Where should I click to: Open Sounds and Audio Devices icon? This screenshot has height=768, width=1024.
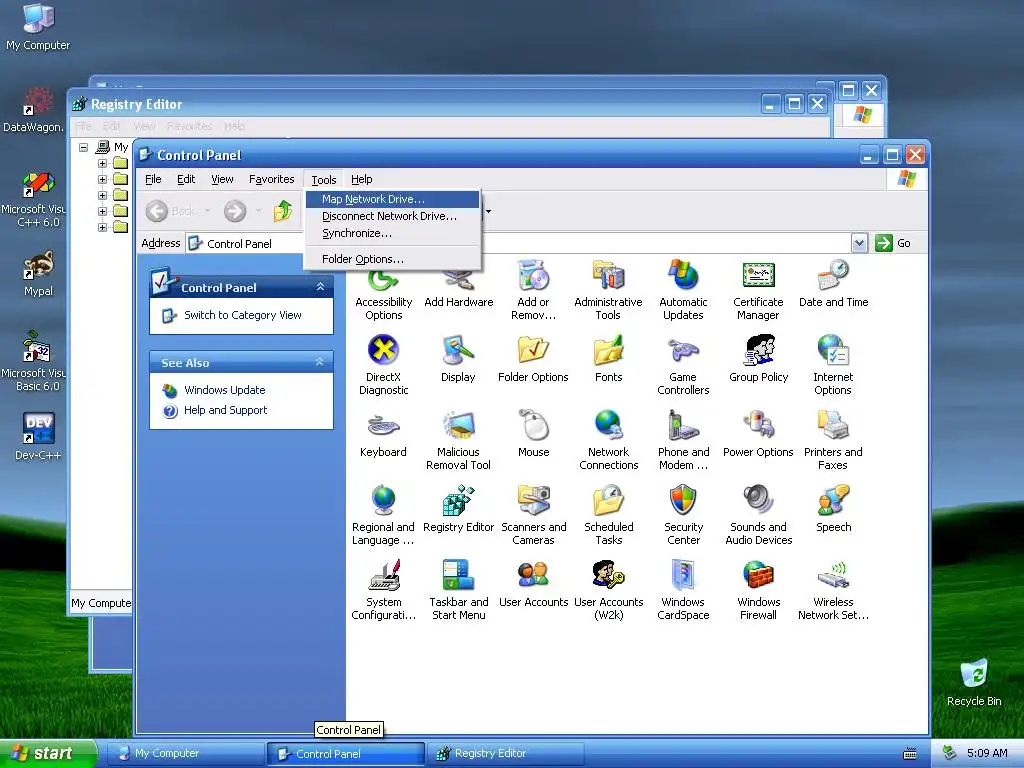pyautogui.click(x=758, y=516)
